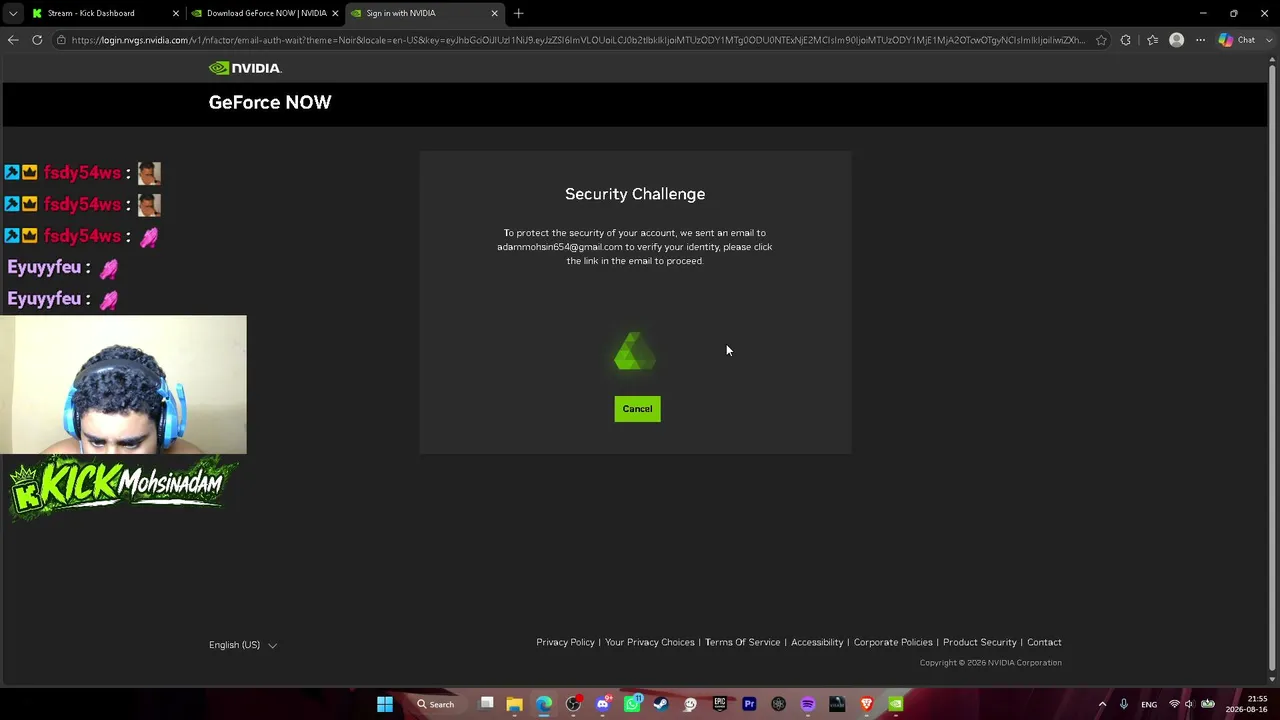
Task: Open the browser profile menu
Action: pos(1176,40)
